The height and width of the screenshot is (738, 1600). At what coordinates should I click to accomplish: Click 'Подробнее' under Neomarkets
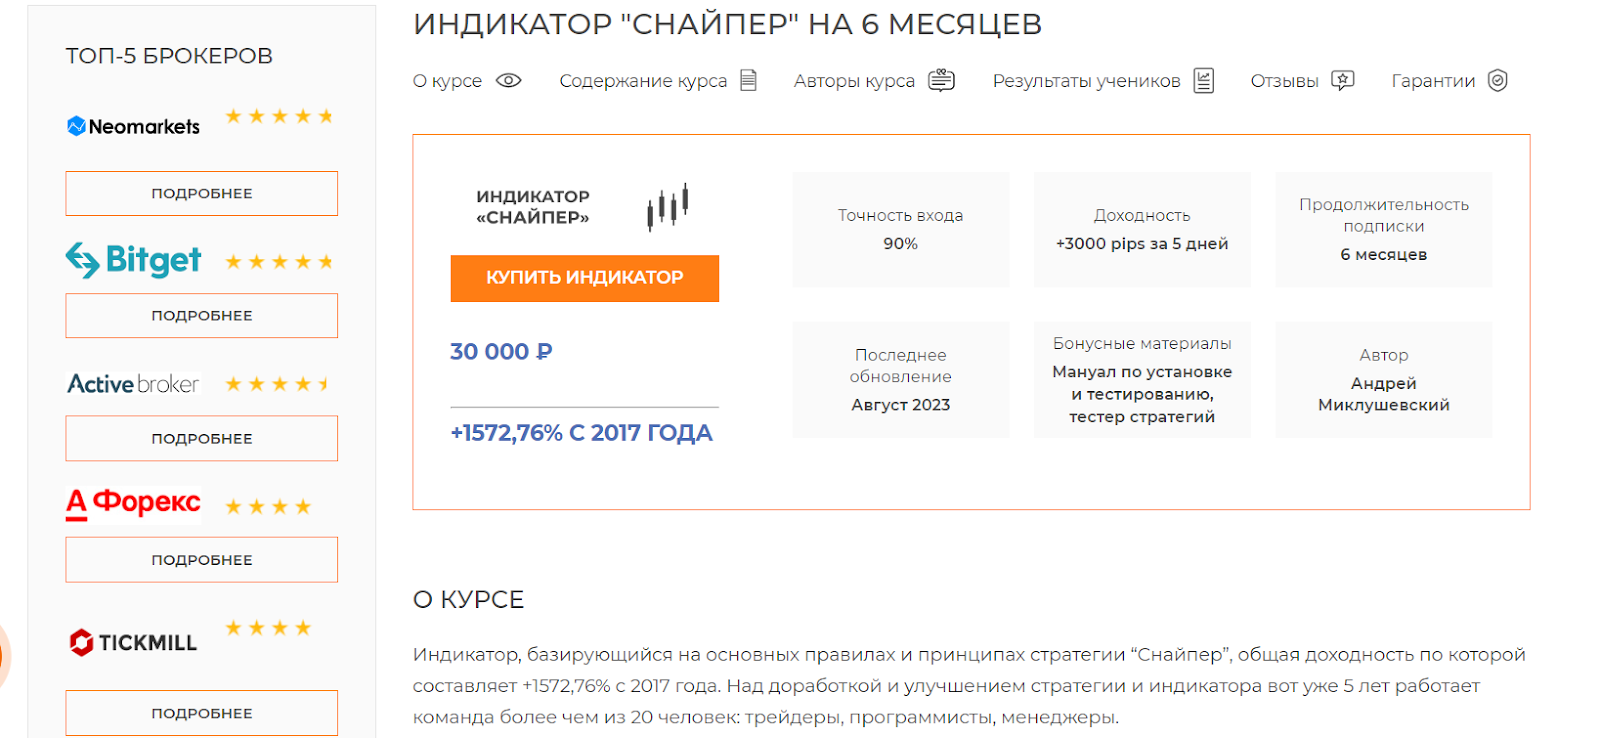click(x=201, y=193)
